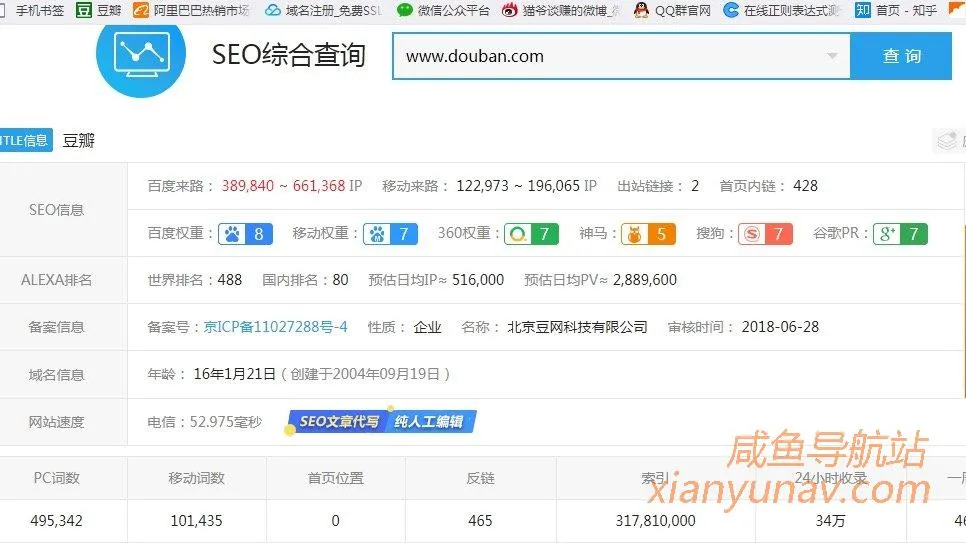Click the 网站速度 row label
966x543 pixels.
[57, 422]
